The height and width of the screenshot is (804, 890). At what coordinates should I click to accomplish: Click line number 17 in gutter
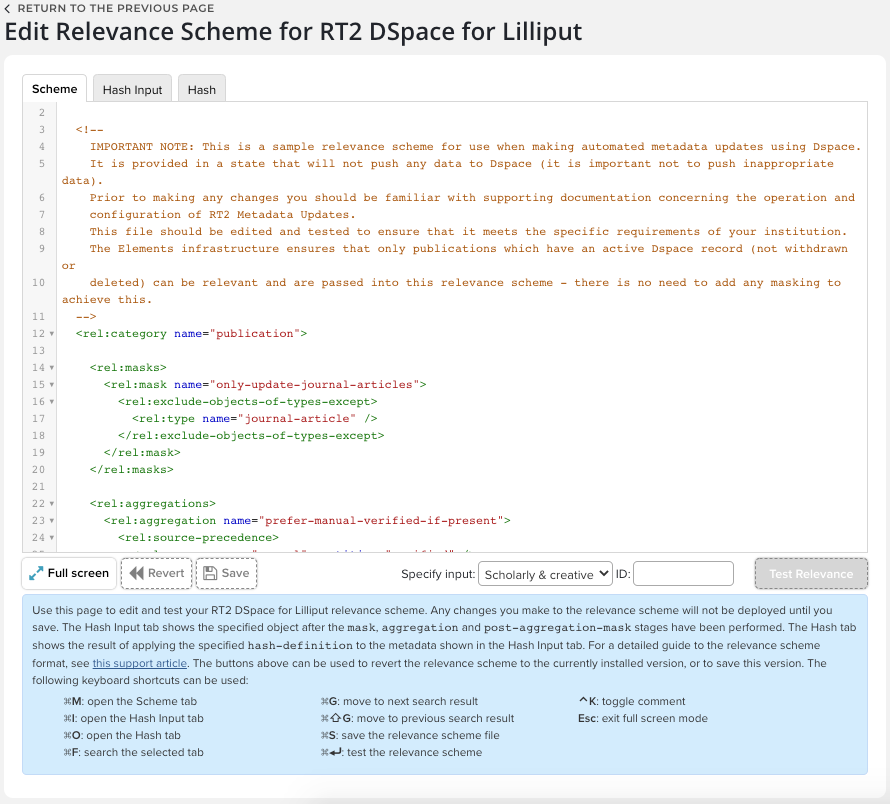click(38, 418)
